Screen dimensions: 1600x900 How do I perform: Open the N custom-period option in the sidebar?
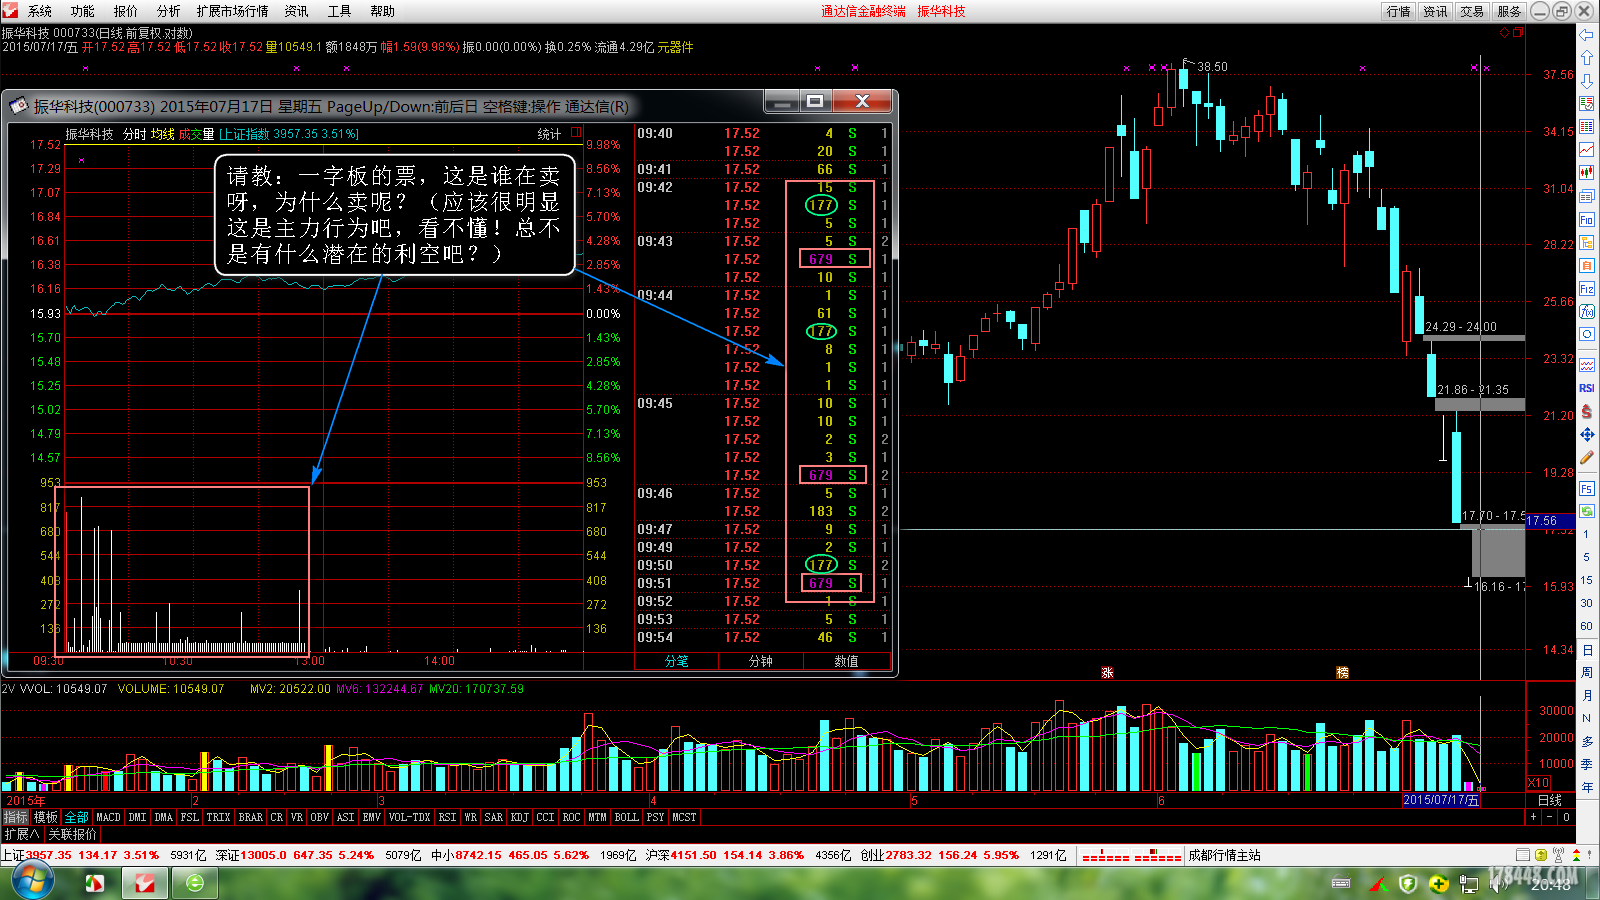pyautogui.click(x=1586, y=718)
